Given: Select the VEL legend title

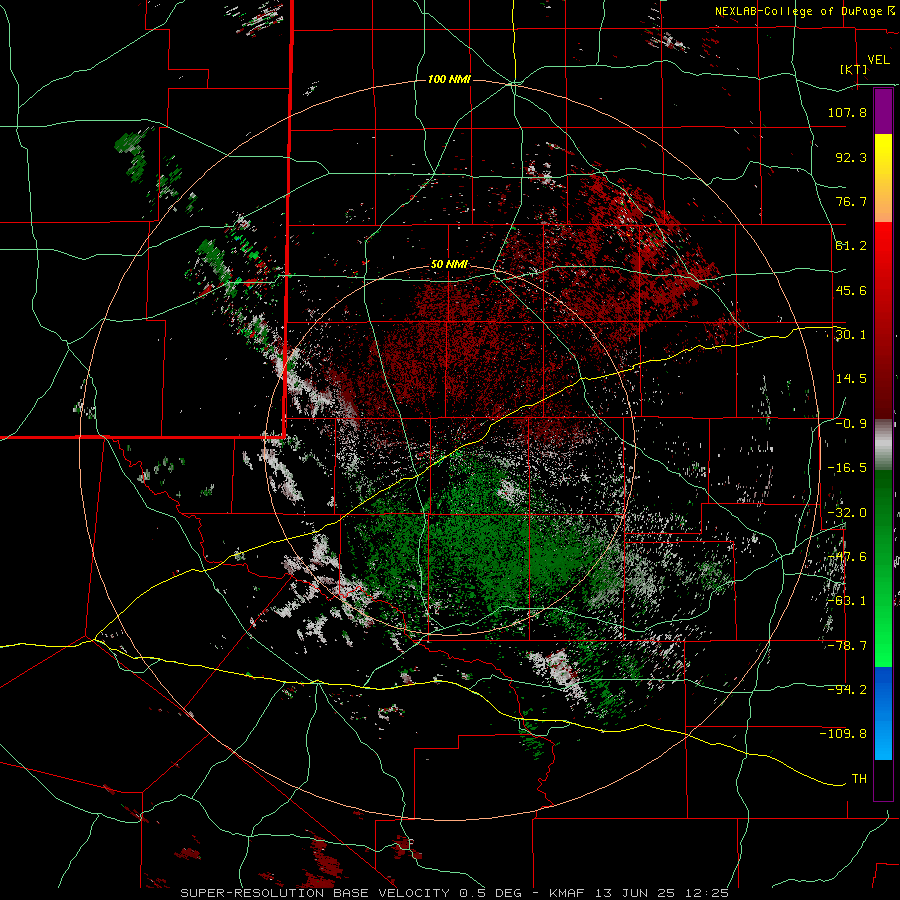Looking at the screenshot, I should pos(878,60).
